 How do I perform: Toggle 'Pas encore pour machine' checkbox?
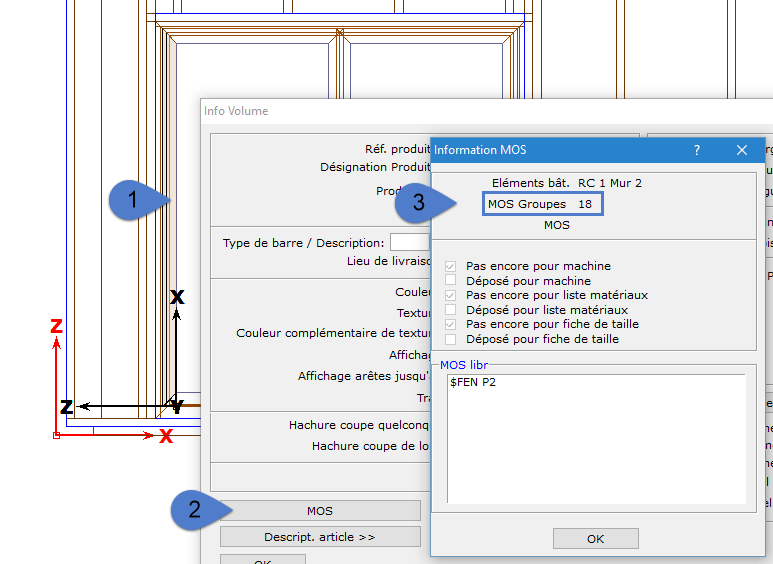[452, 267]
